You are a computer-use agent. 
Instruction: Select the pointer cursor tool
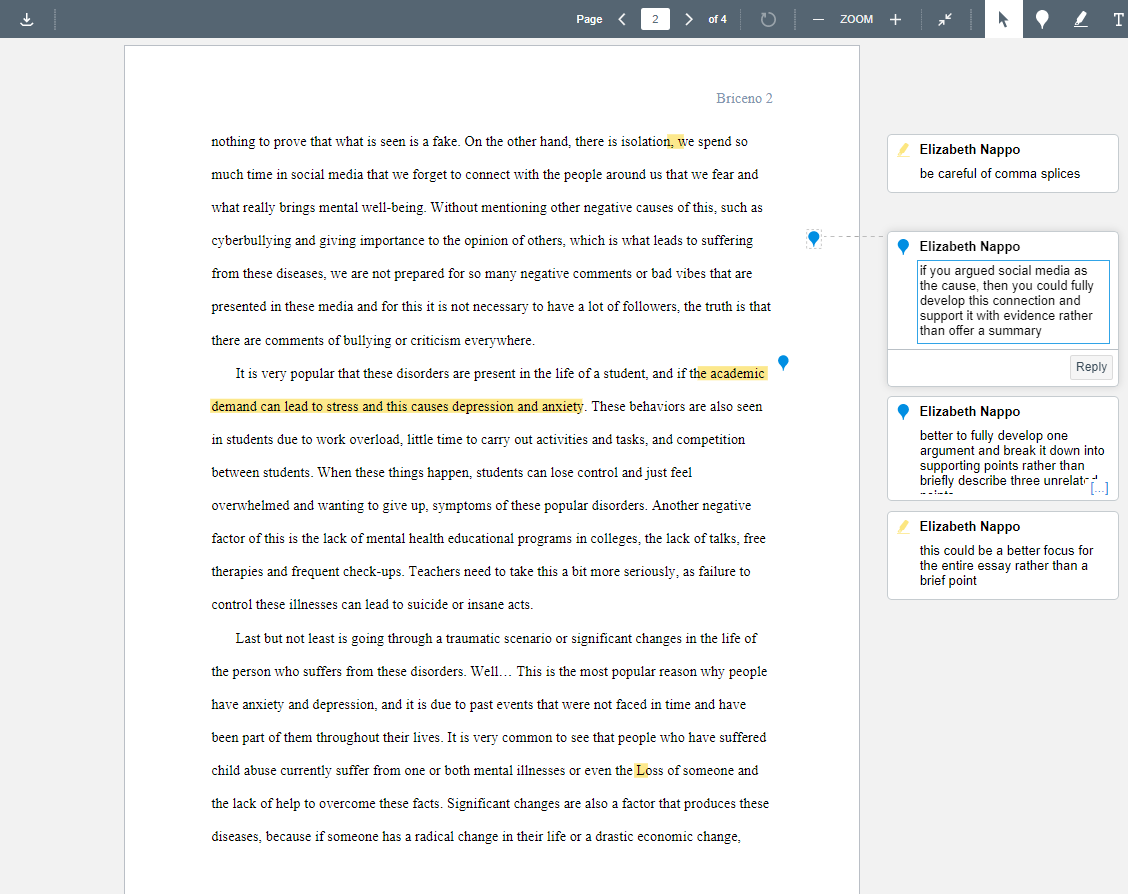click(x=1004, y=19)
